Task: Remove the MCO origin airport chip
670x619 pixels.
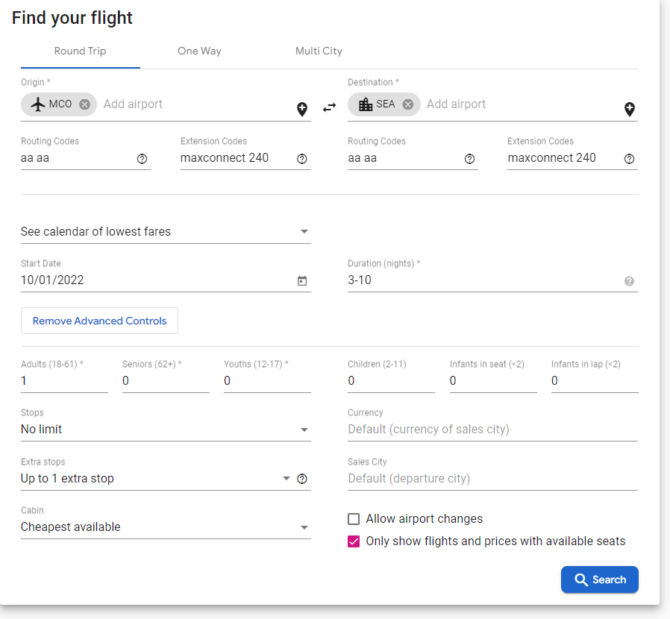Action: click(x=85, y=104)
